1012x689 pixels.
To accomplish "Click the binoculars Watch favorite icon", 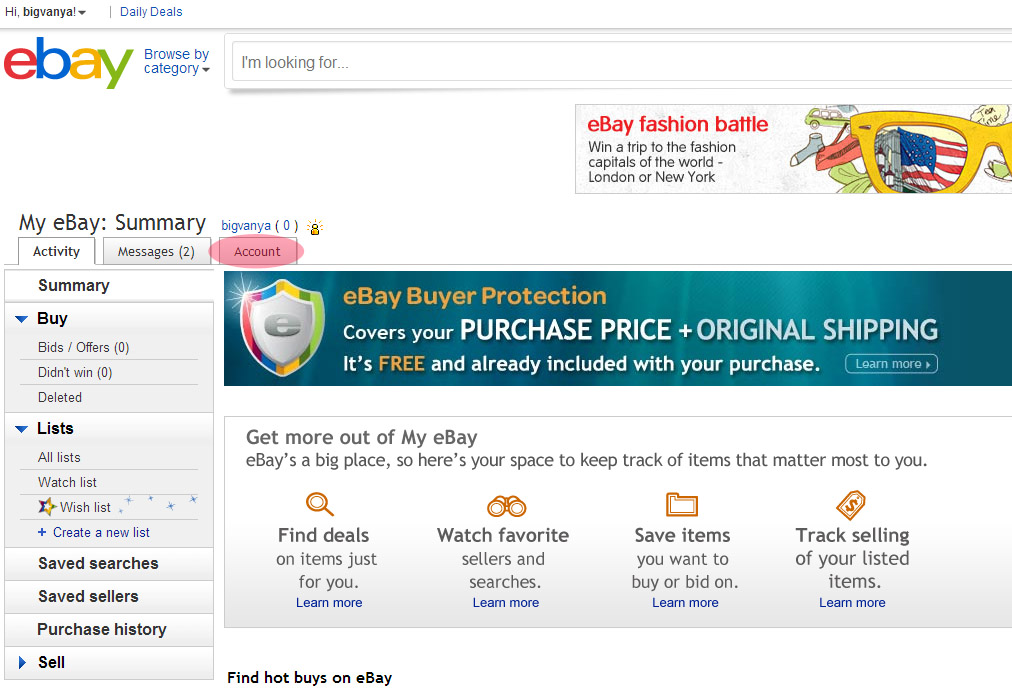I will tap(506, 506).
